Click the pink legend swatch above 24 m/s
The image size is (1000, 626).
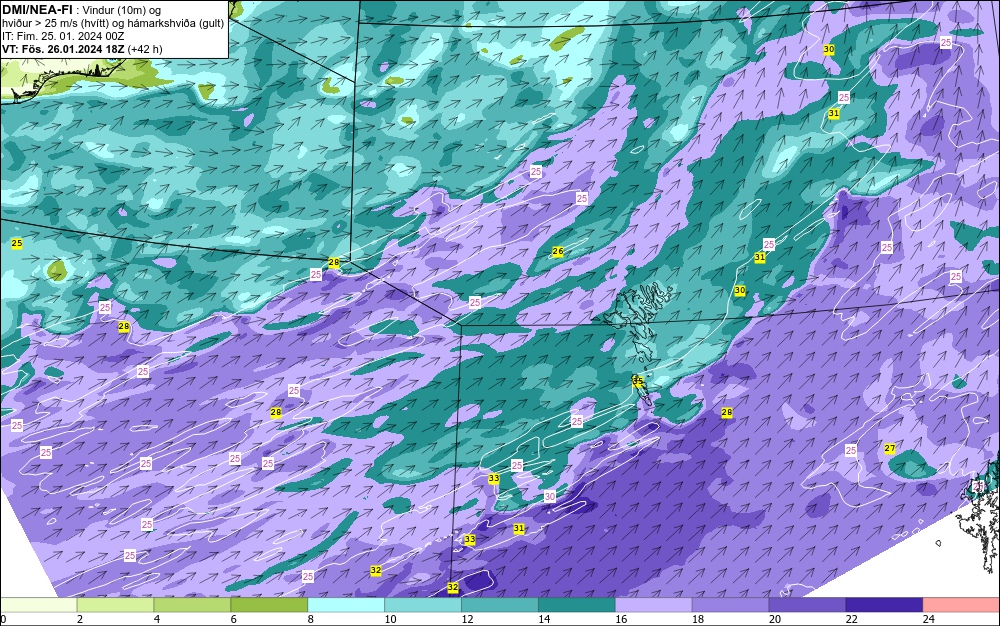coord(961,605)
